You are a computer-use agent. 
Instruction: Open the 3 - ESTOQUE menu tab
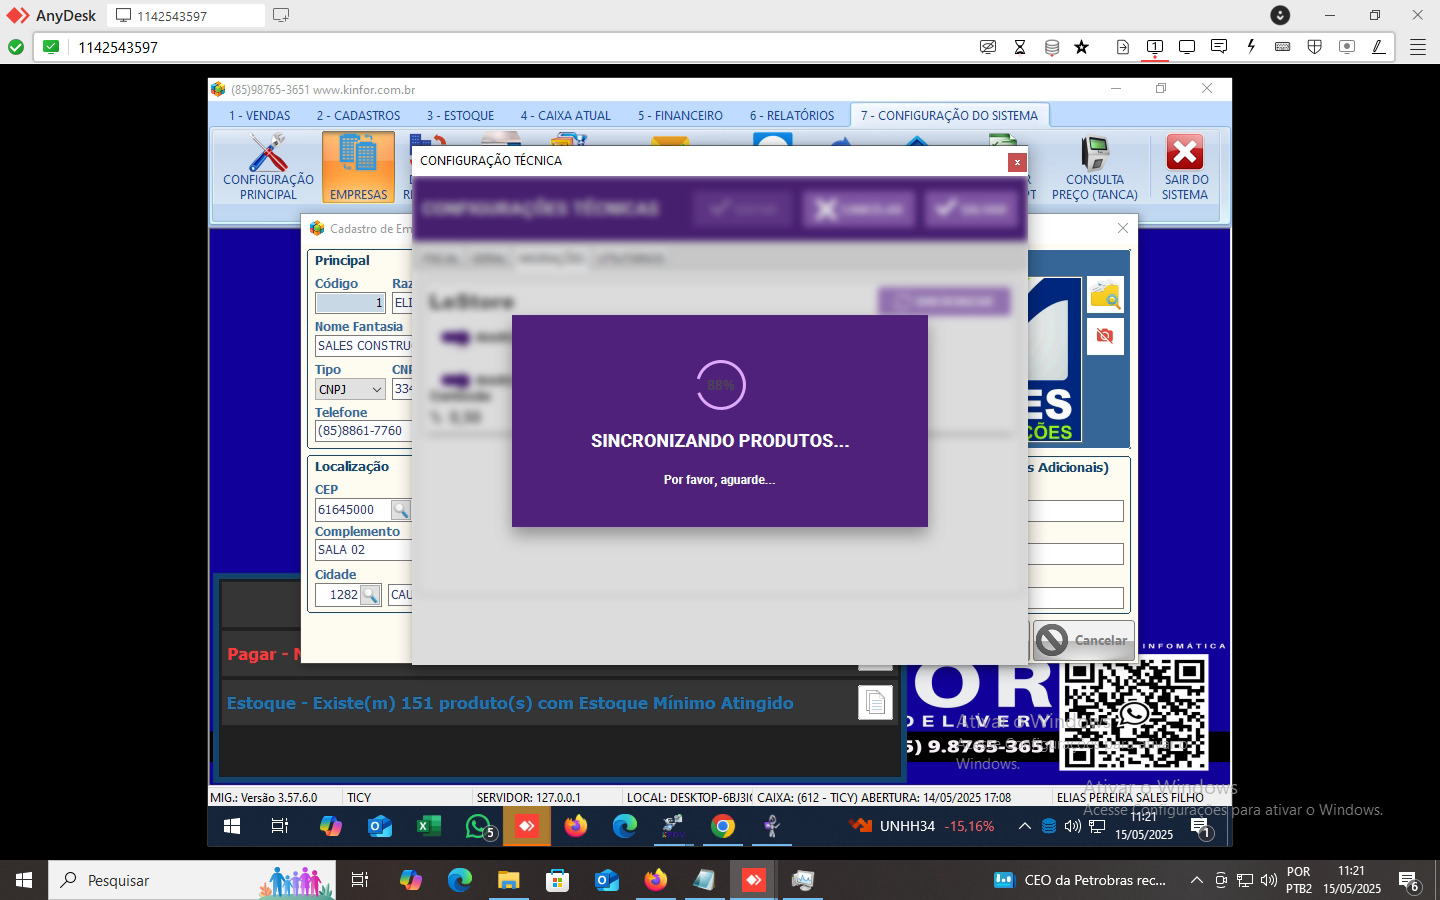[460, 115]
